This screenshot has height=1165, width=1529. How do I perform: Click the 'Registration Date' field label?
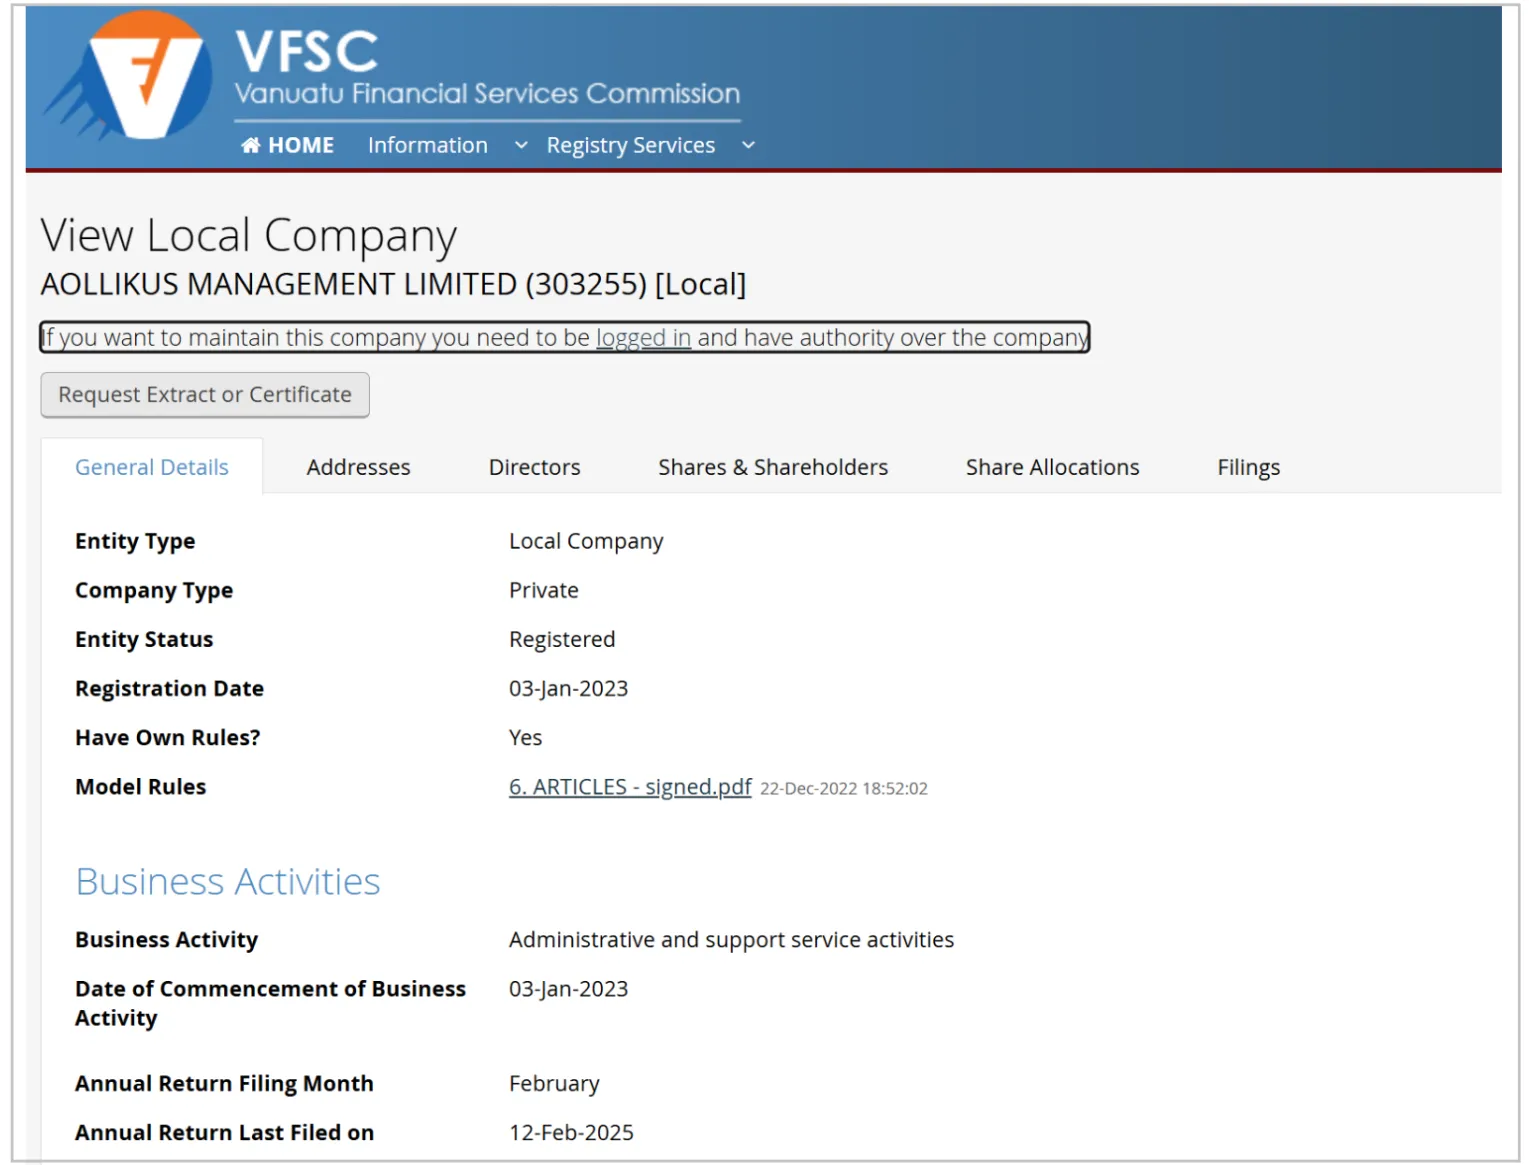click(170, 688)
